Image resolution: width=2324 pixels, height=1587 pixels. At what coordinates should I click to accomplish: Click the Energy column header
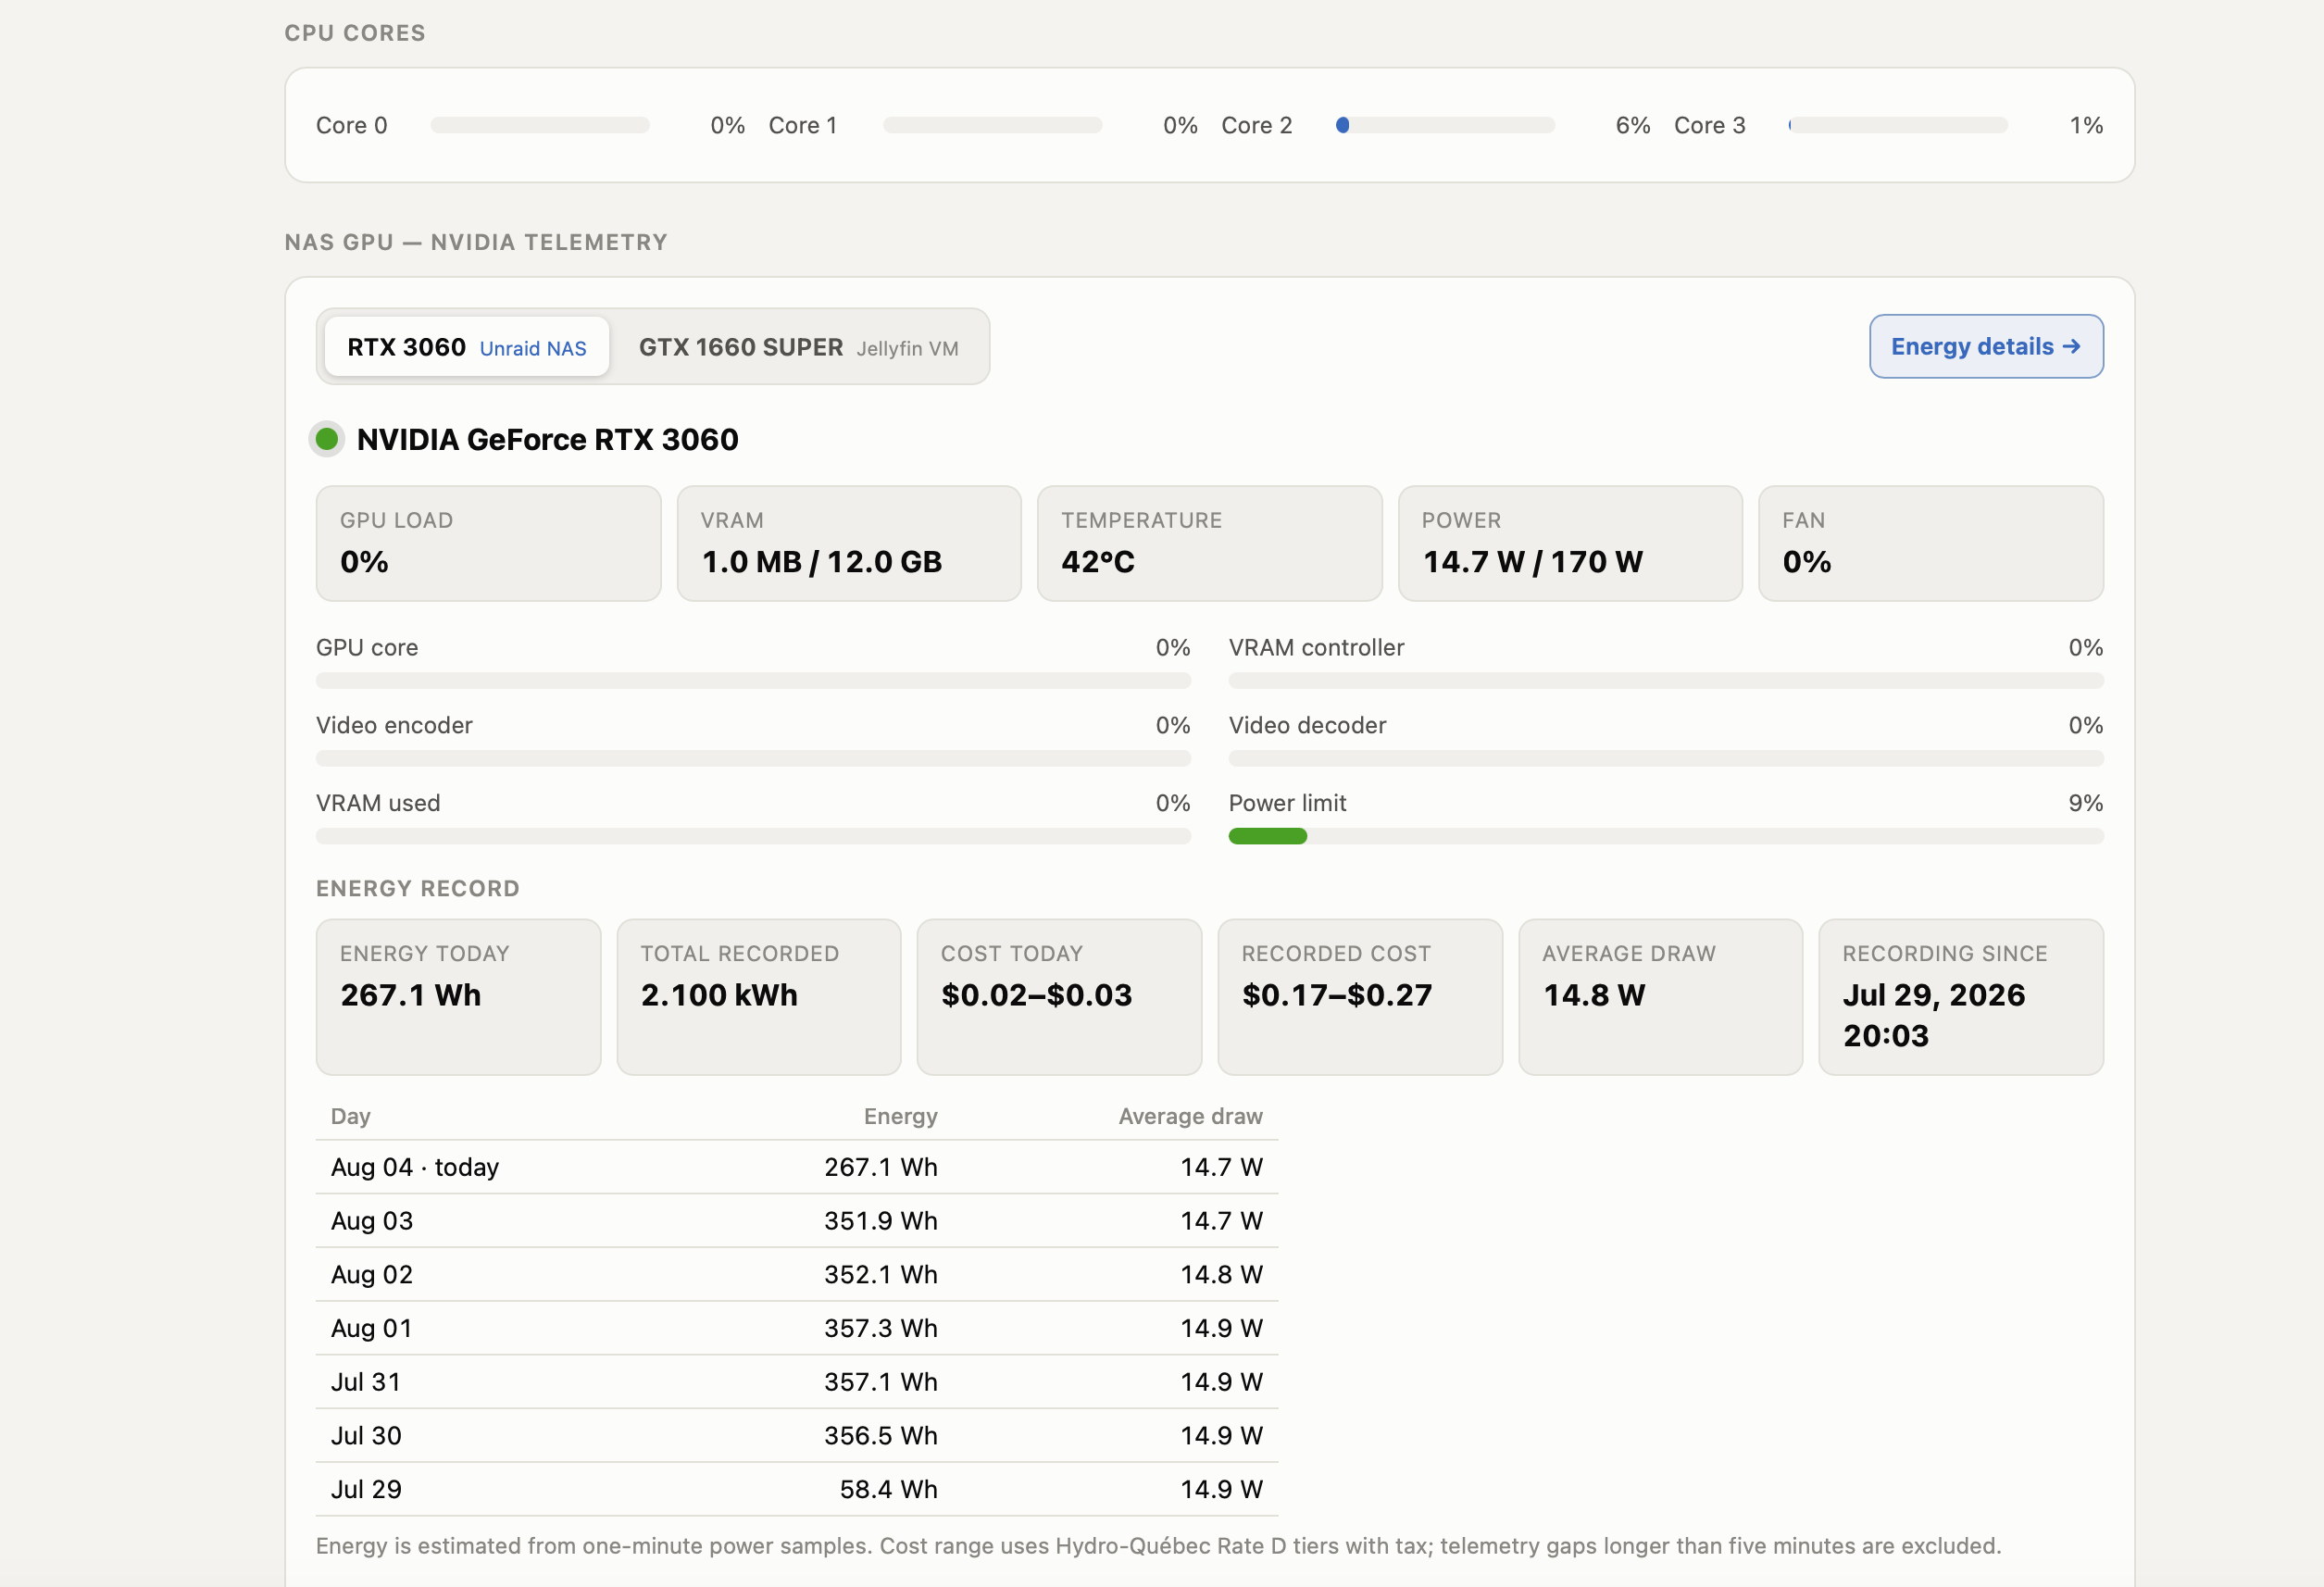point(900,1116)
